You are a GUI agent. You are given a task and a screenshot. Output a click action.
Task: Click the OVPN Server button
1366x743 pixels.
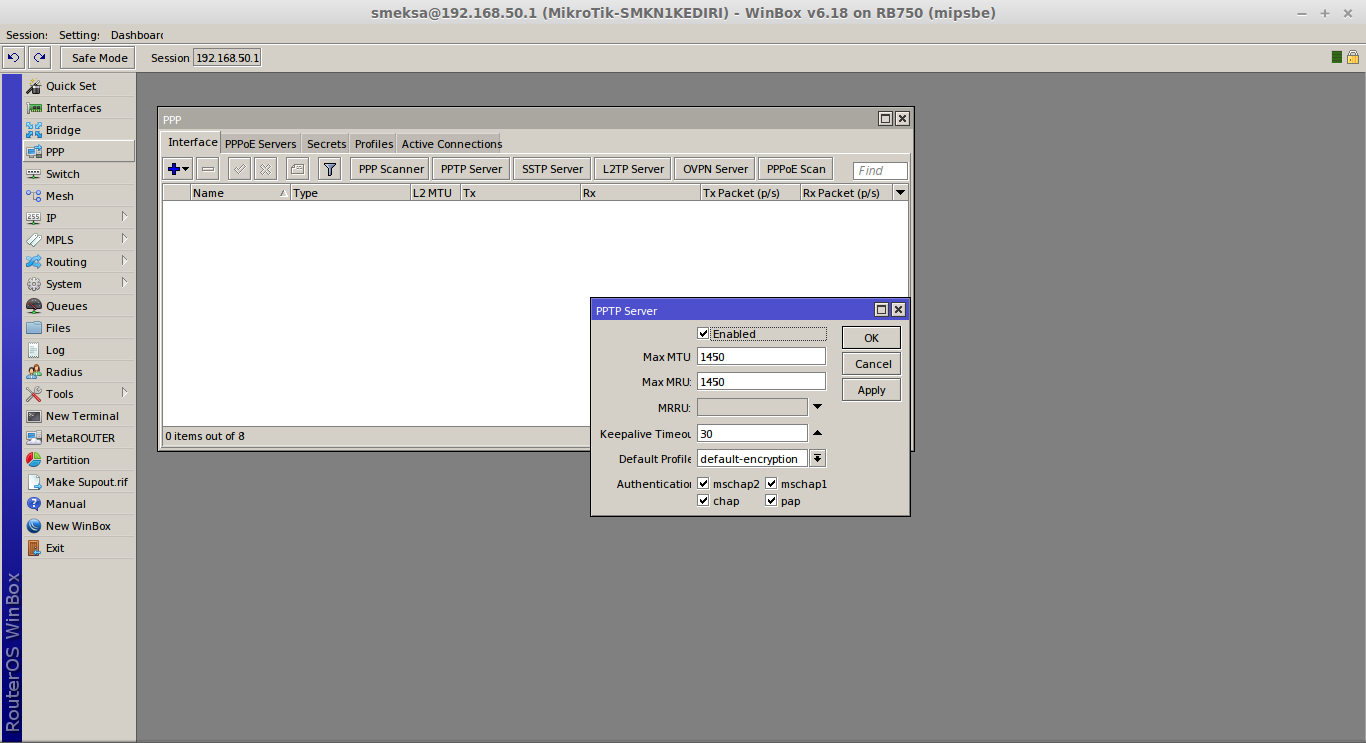[x=715, y=169]
